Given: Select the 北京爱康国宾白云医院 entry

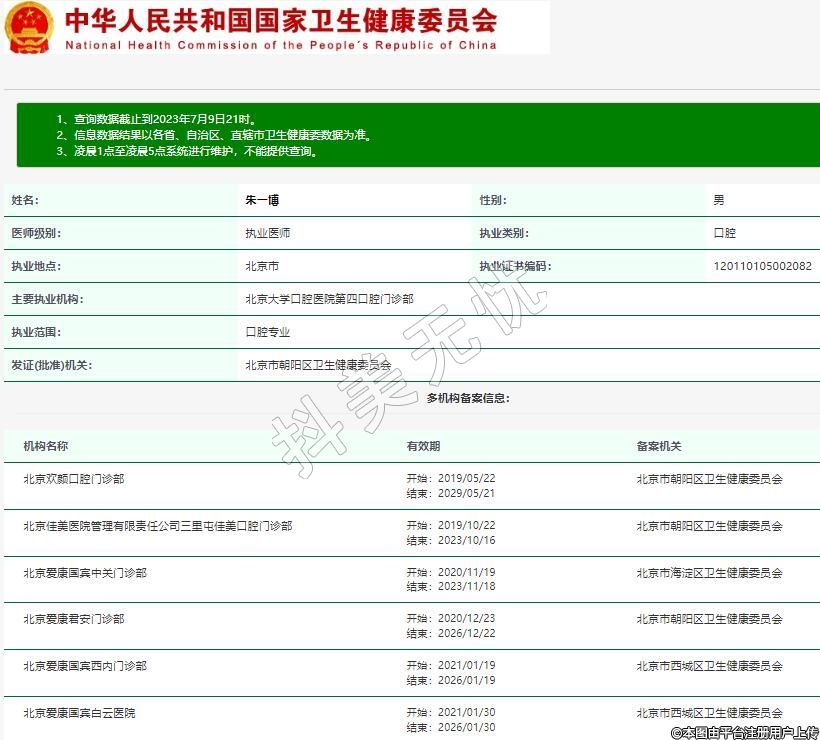Looking at the screenshot, I should [79, 713].
